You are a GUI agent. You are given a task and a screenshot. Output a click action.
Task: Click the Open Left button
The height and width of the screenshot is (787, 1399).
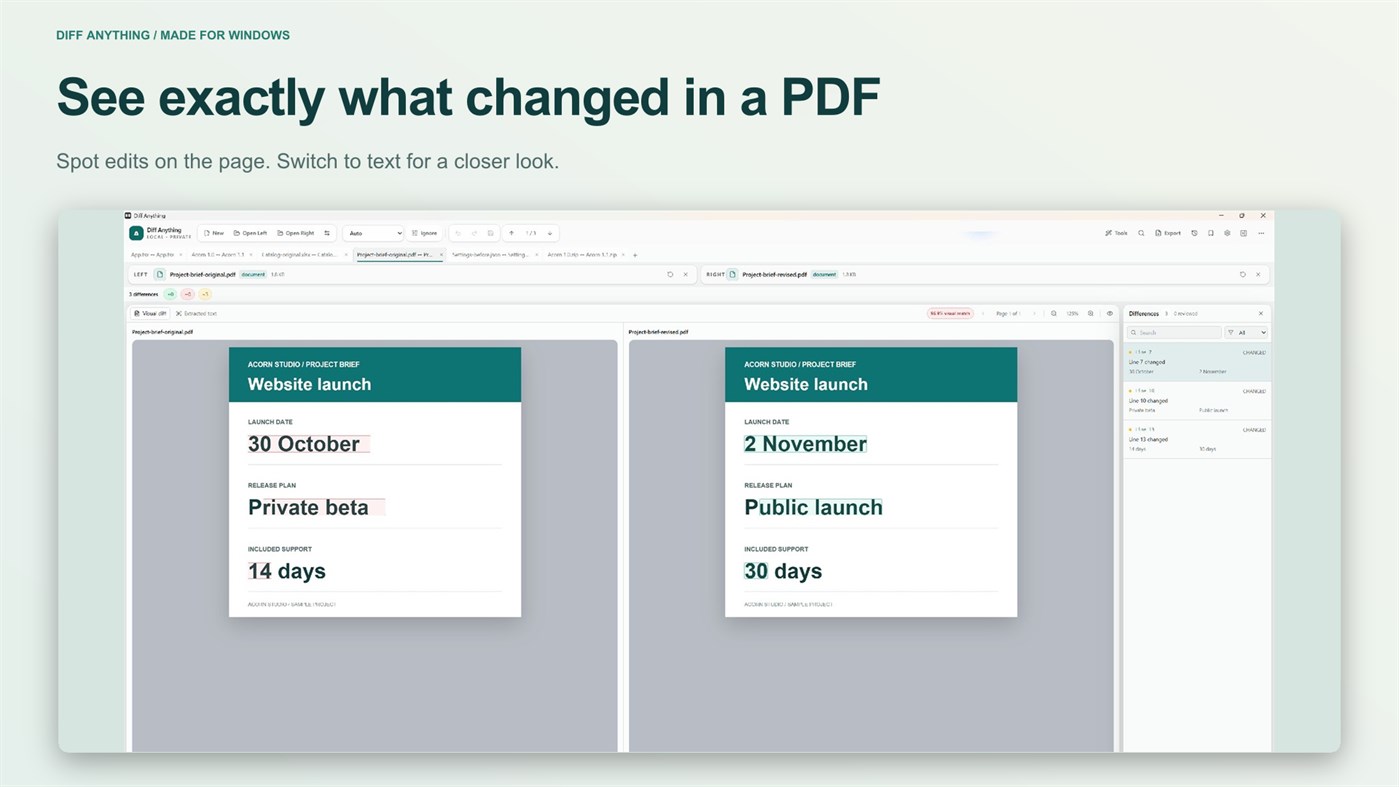250,233
